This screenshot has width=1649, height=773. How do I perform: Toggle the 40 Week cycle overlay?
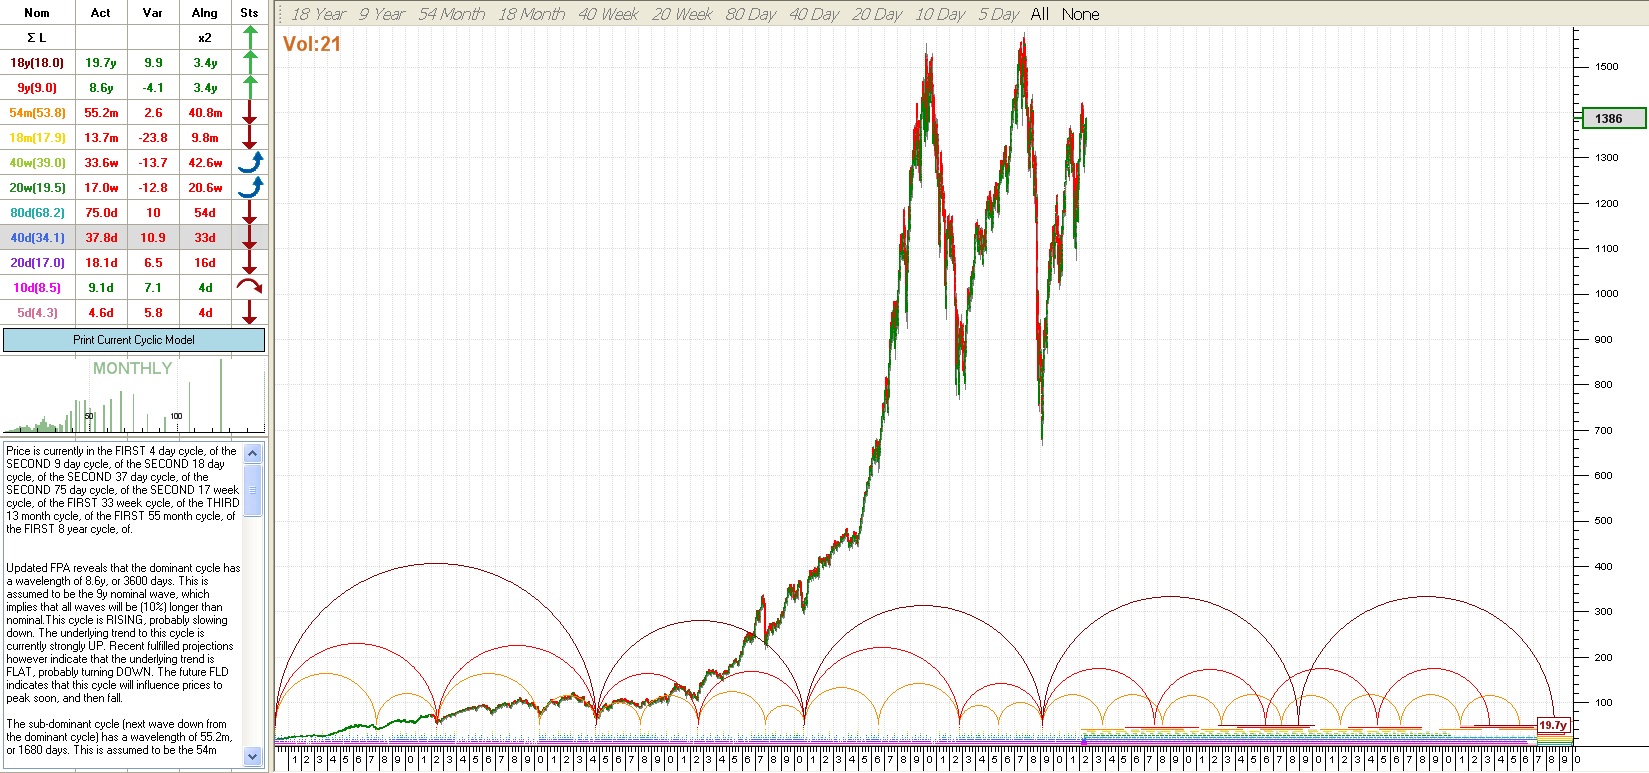608,14
